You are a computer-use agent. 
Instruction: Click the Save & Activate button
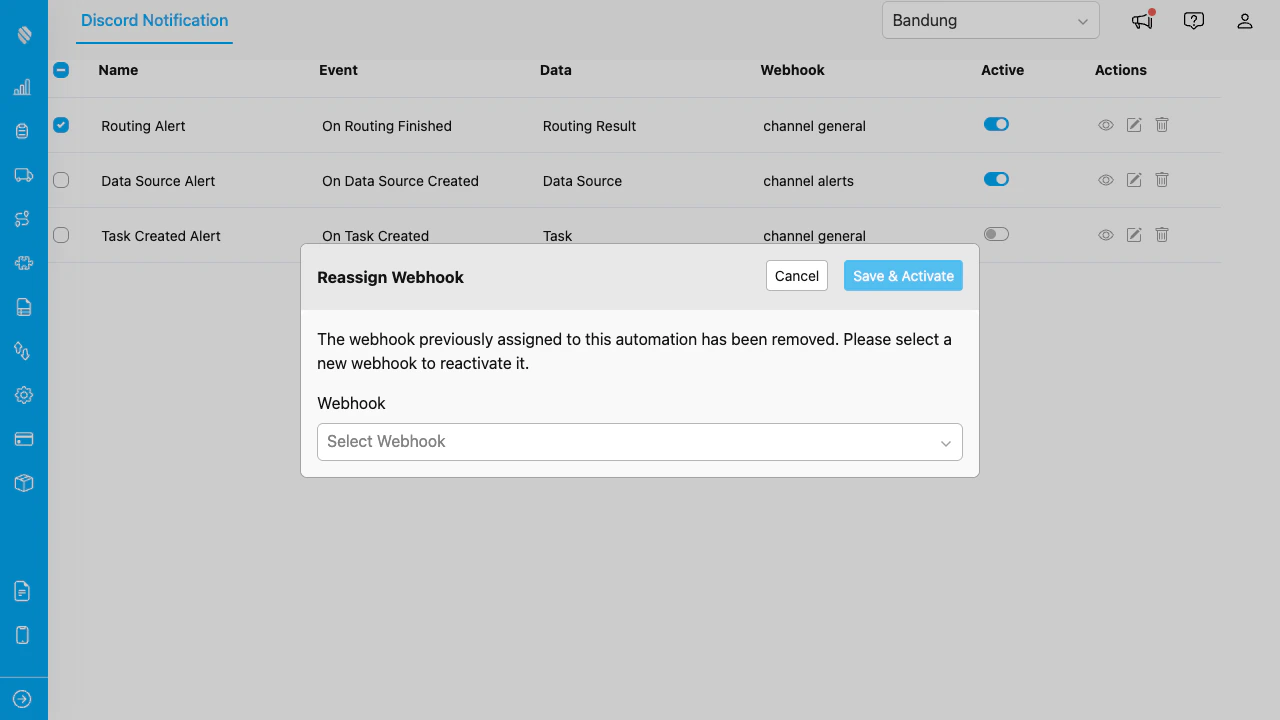pos(902,275)
